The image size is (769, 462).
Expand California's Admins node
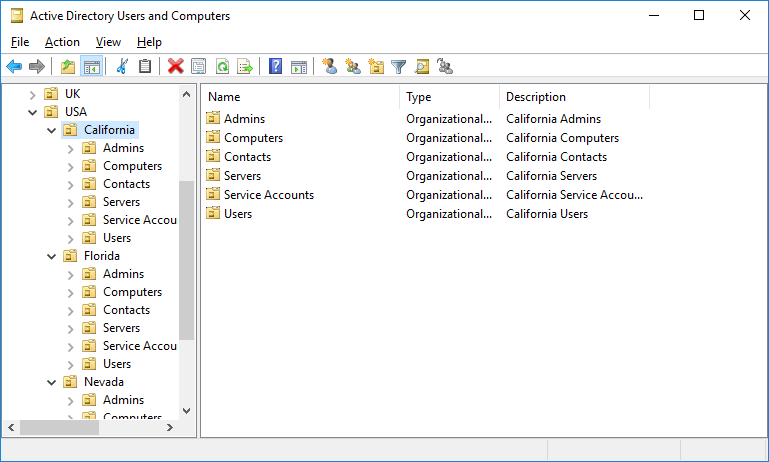[71, 149]
